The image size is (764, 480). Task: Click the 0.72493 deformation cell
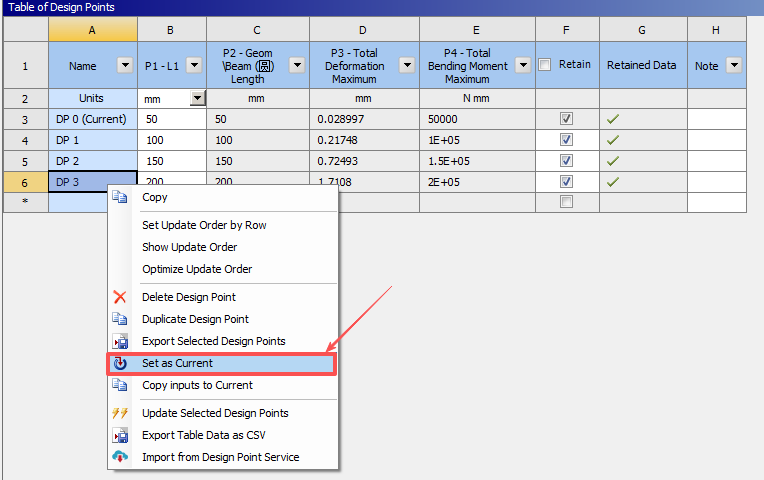click(x=364, y=161)
